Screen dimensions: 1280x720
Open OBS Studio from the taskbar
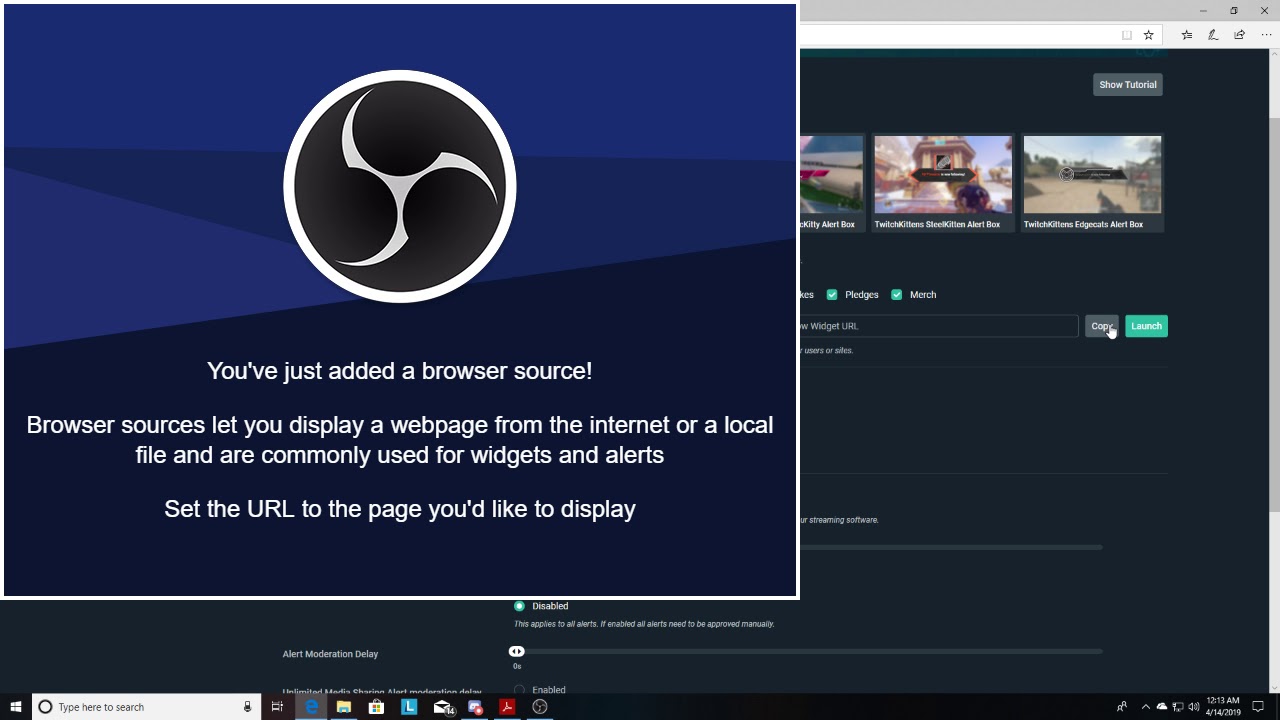(x=540, y=707)
